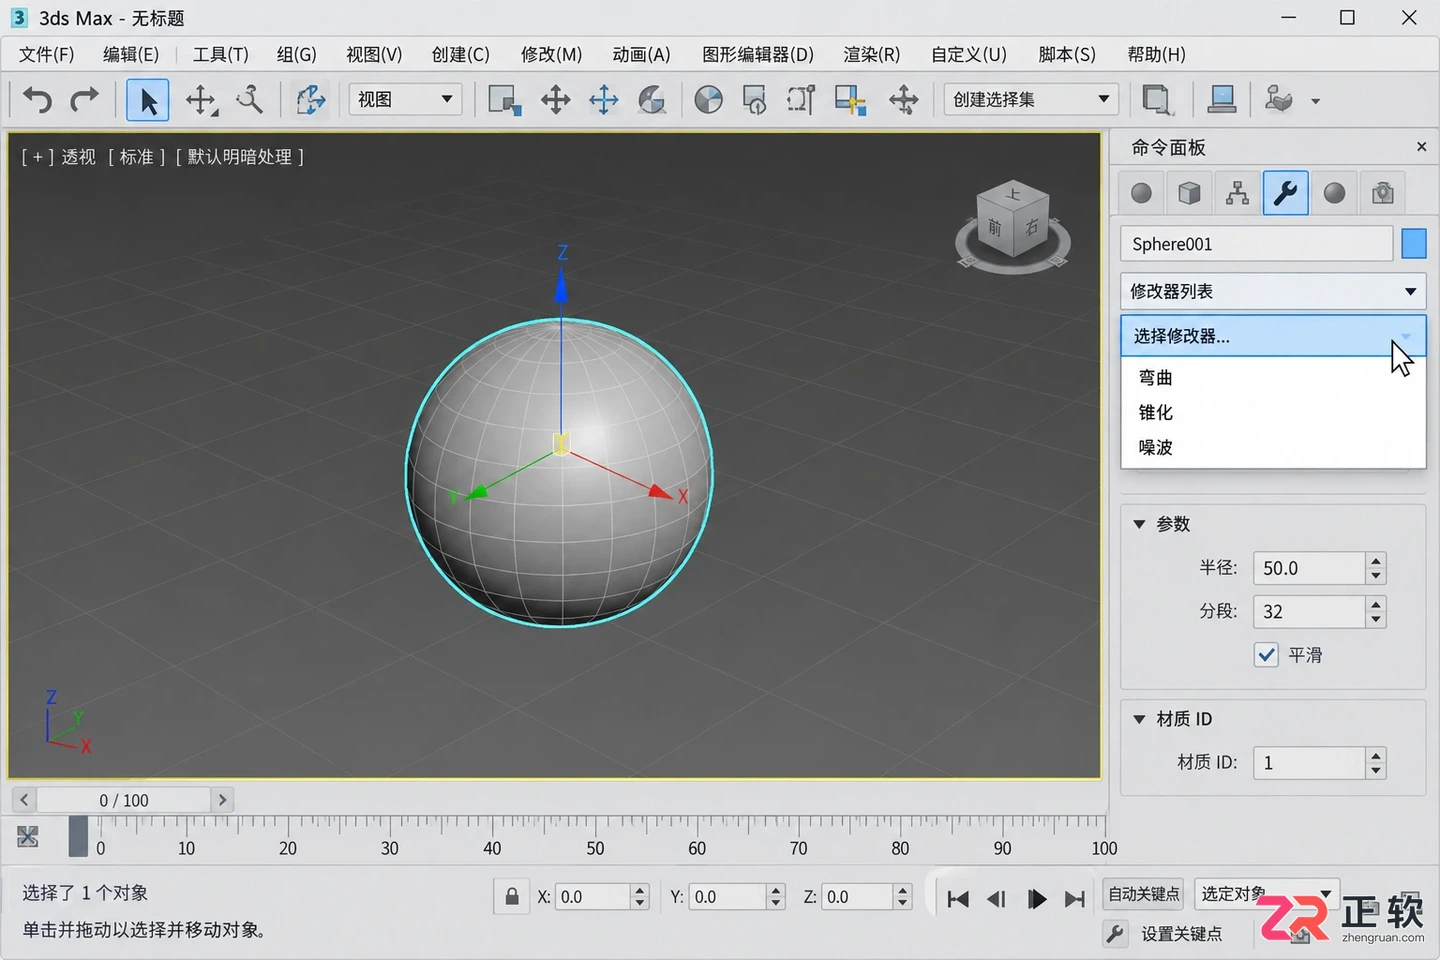Screen dimensions: 1440x960
Task: Open the Hierarchy tab in command panel
Action: tap(1238, 193)
